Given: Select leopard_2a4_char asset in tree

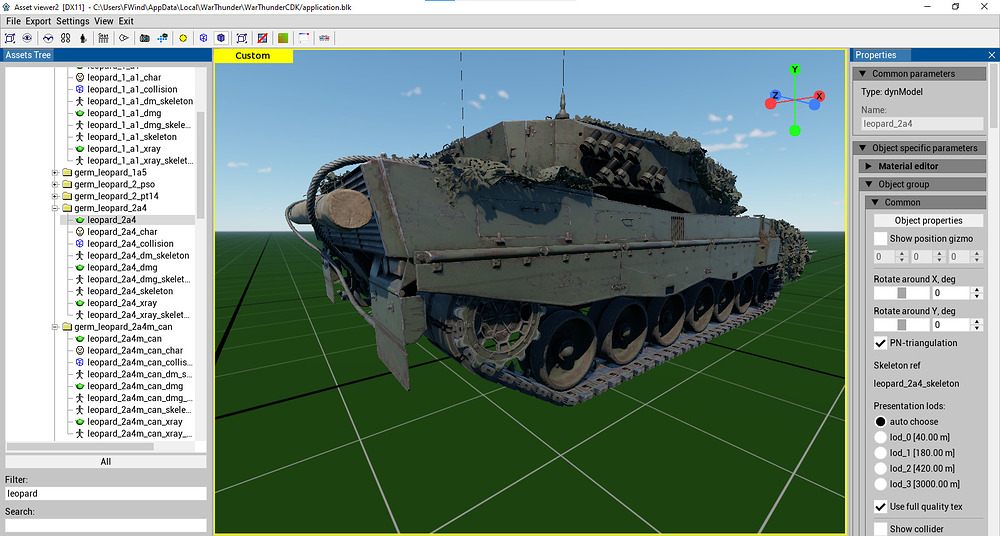Looking at the screenshot, I should click(122, 232).
